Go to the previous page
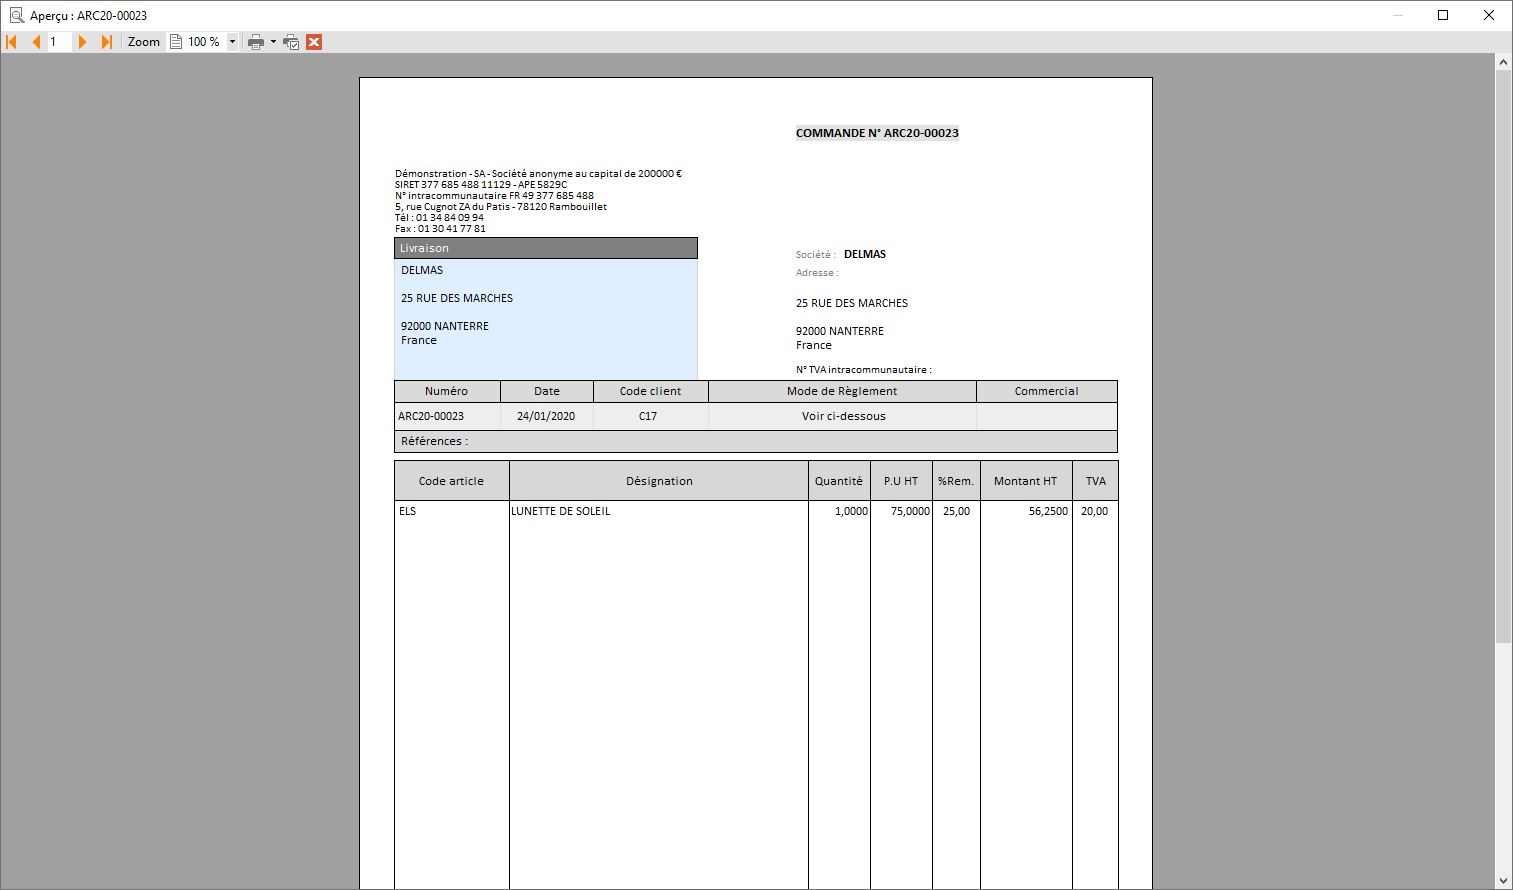1513x890 pixels. point(36,42)
